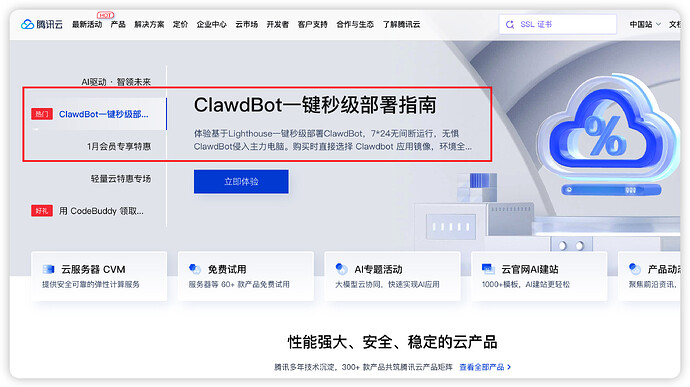Open the AI专题活动 card

392,276
